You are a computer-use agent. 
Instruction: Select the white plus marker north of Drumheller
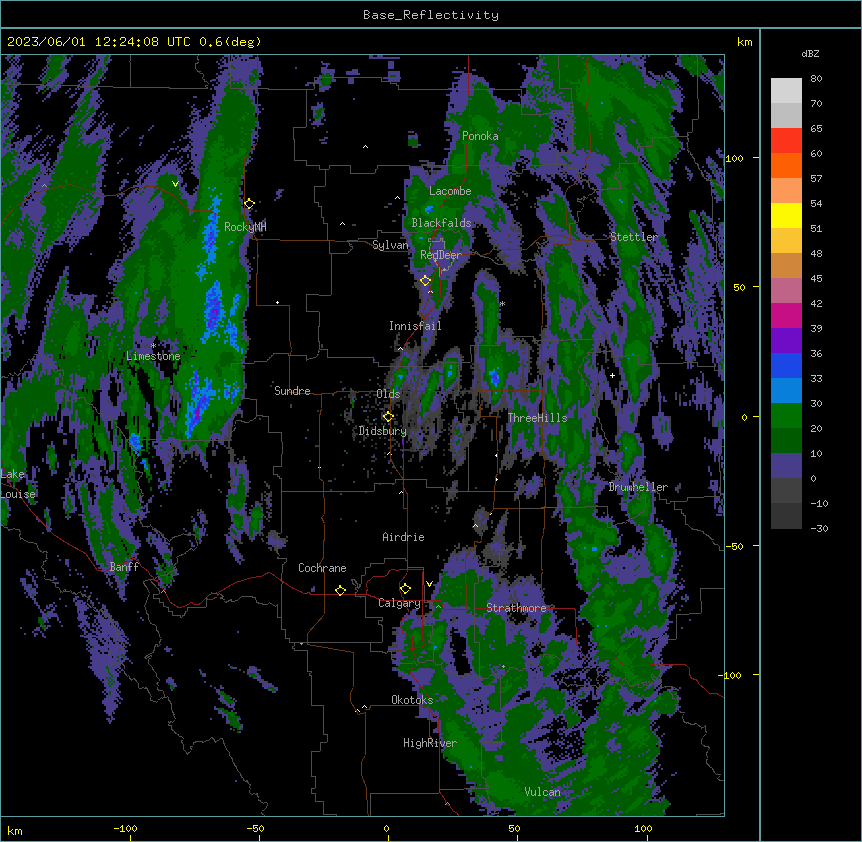tap(612, 375)
